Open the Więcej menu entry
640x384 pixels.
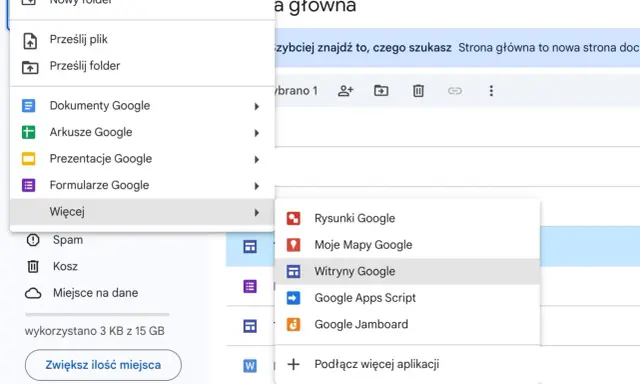142,212
